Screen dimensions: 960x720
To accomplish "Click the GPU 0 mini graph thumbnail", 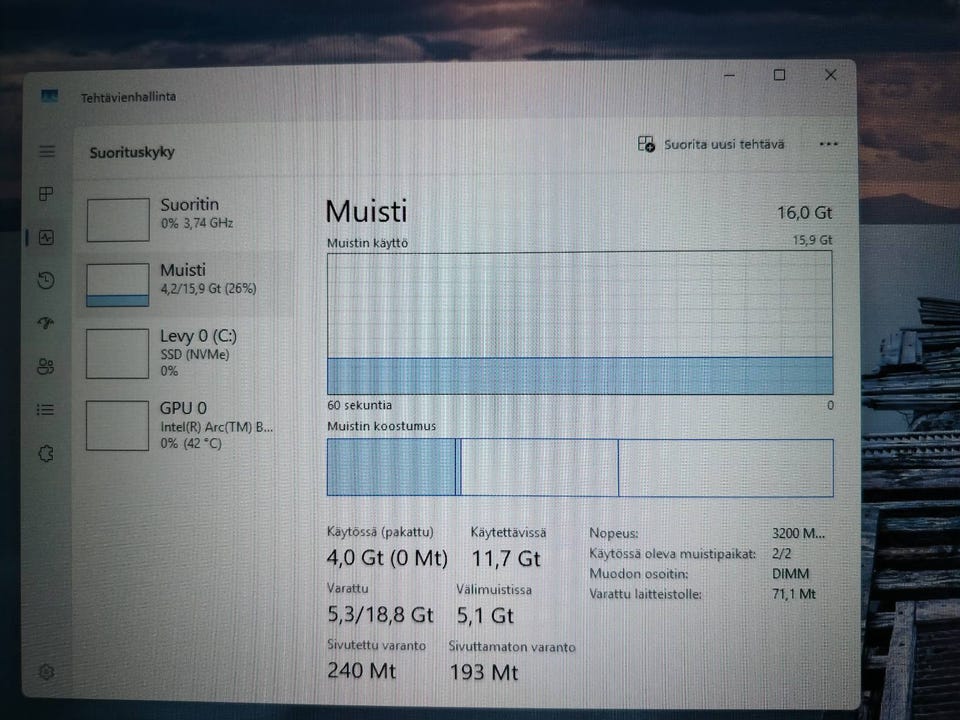I will click(118, 426).
